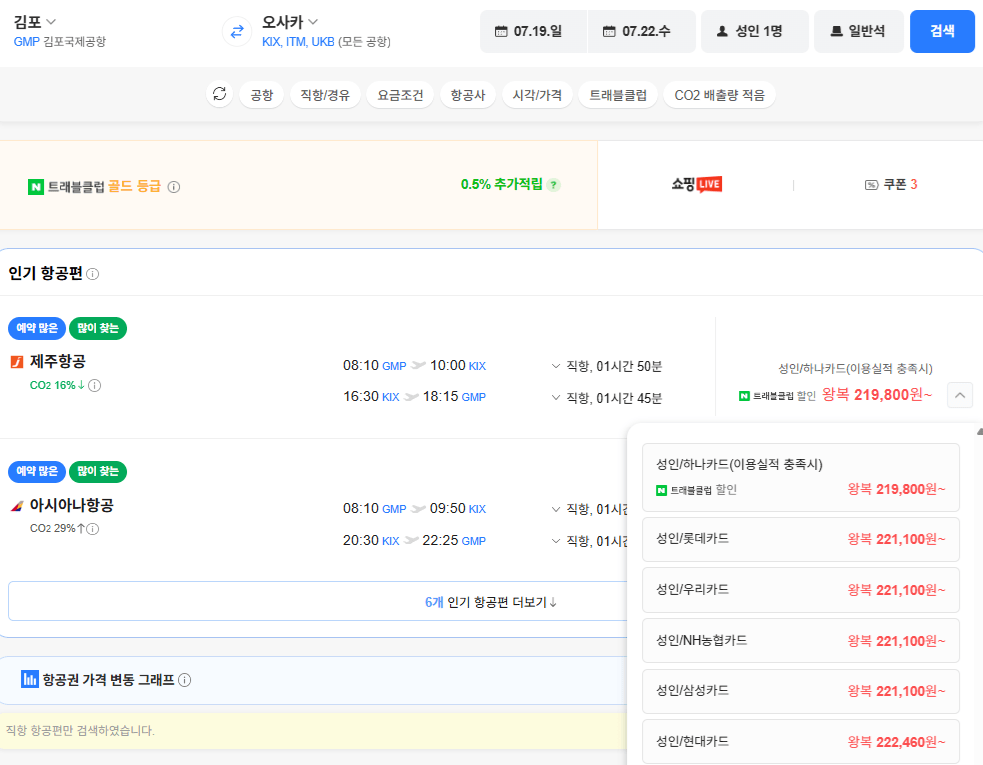
Task: Open the coupon icon next to 쿠폰 3
Action: [871, 184]
